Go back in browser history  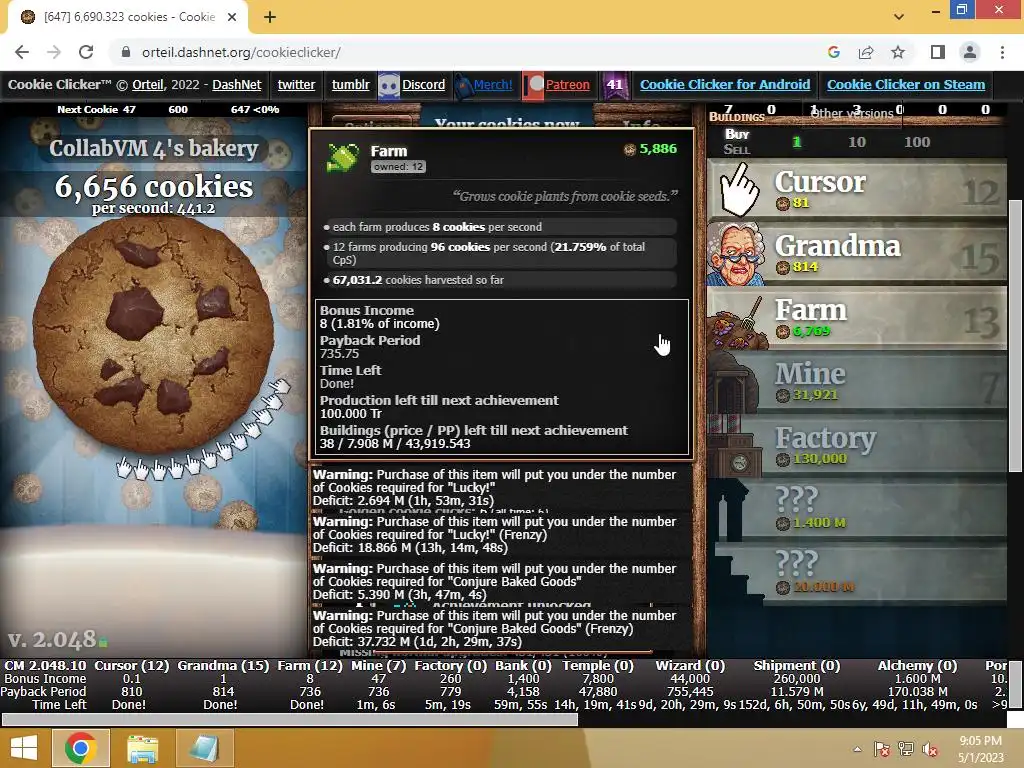click(x=22, y=52)
